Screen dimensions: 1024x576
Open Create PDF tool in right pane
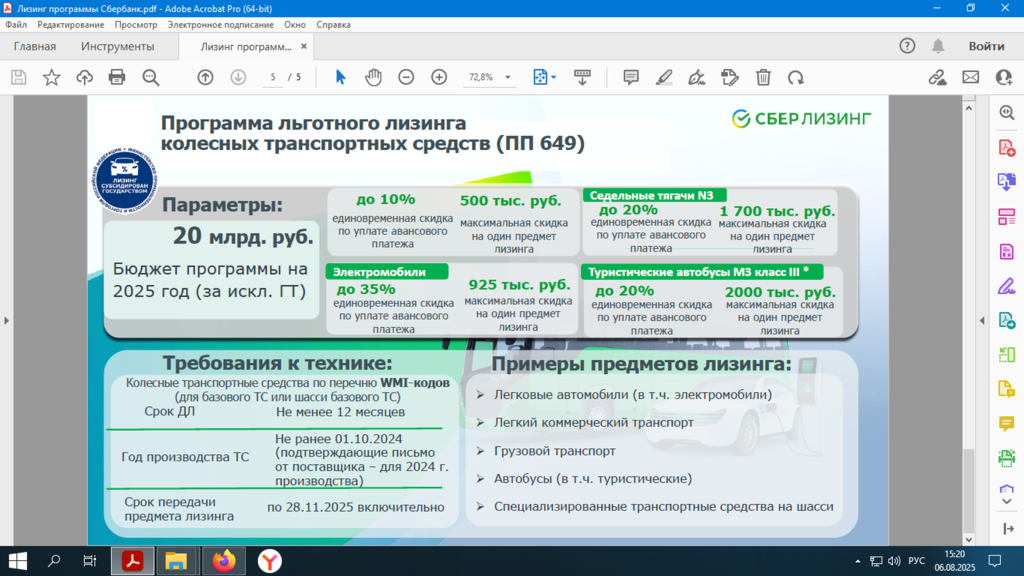point(1006,148)
